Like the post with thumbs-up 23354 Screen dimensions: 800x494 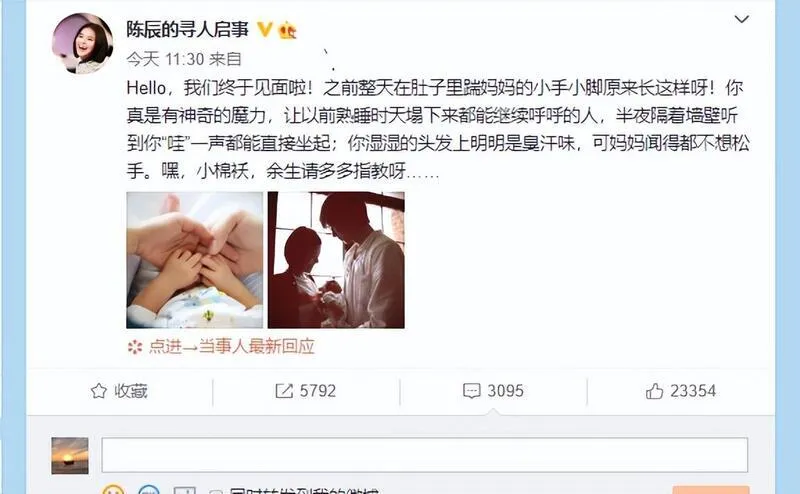point(681,391)
